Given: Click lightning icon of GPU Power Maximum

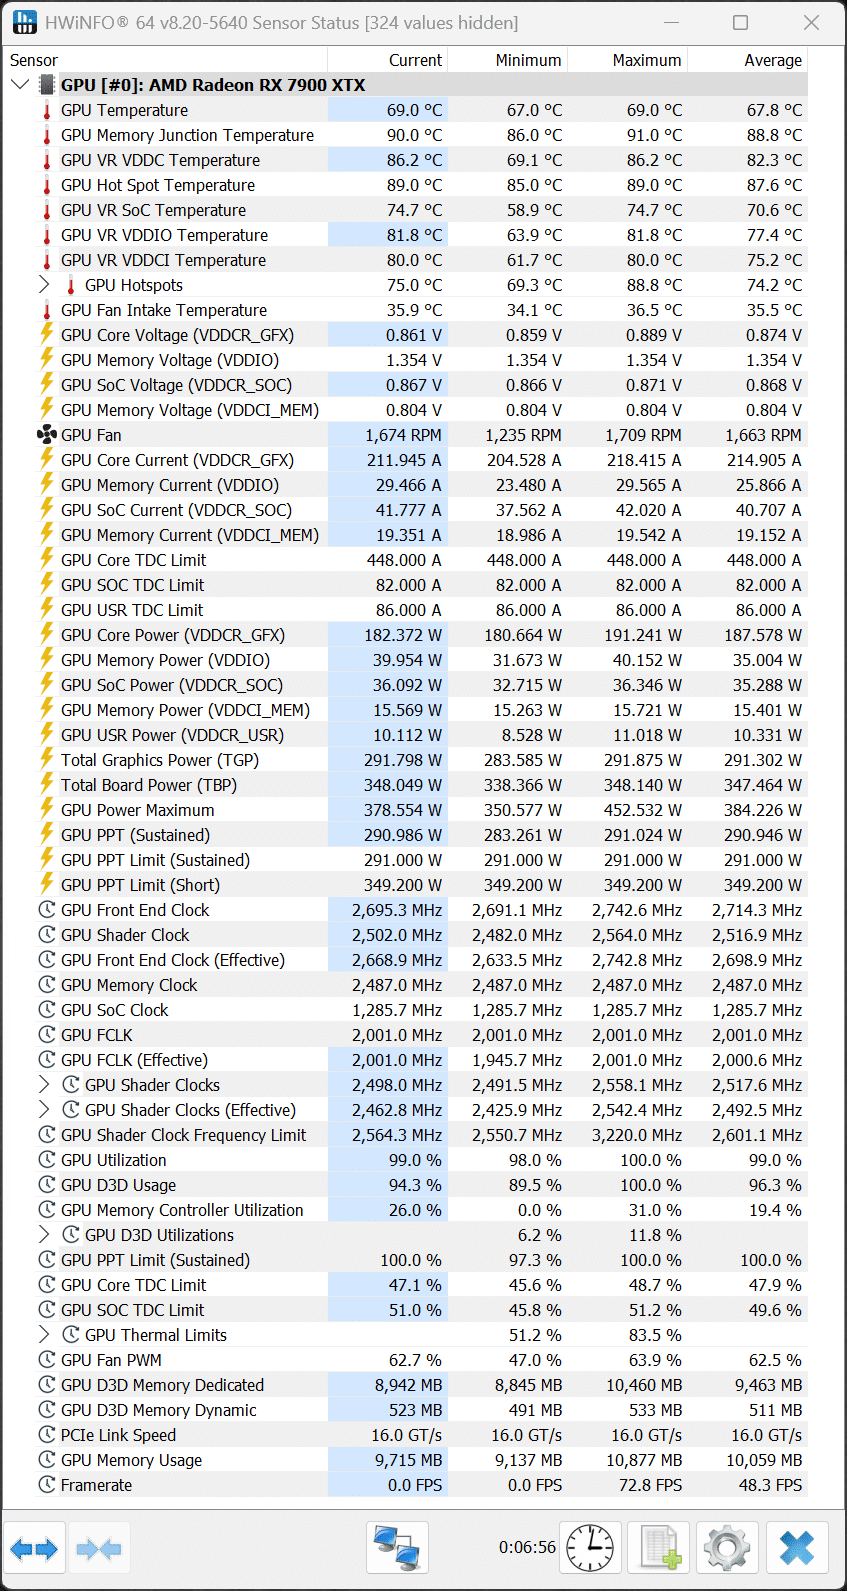Looking at the screenshot, I should click(46, 810).
